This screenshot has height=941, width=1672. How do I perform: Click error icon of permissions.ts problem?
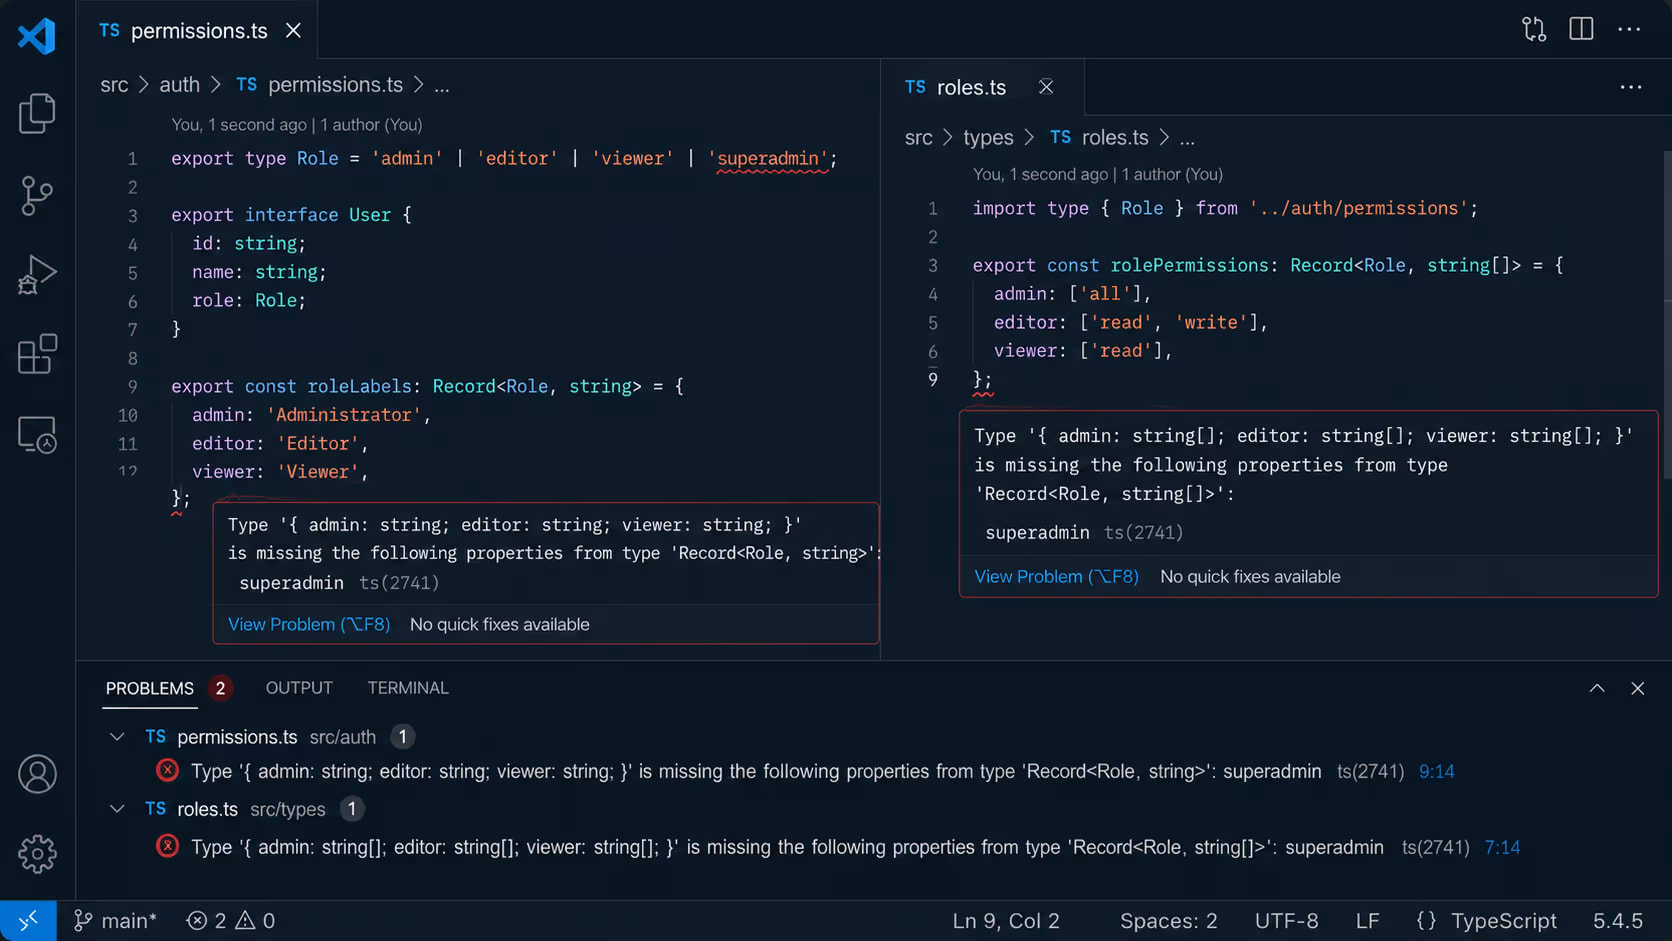(x=167, y=770)
